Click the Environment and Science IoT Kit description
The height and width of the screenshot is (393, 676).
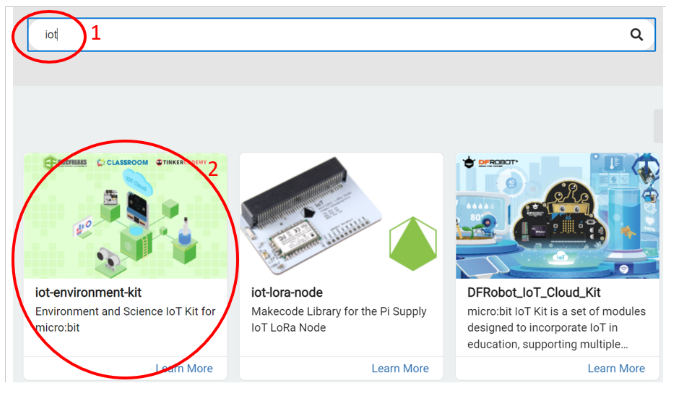[x=125, y=319]
